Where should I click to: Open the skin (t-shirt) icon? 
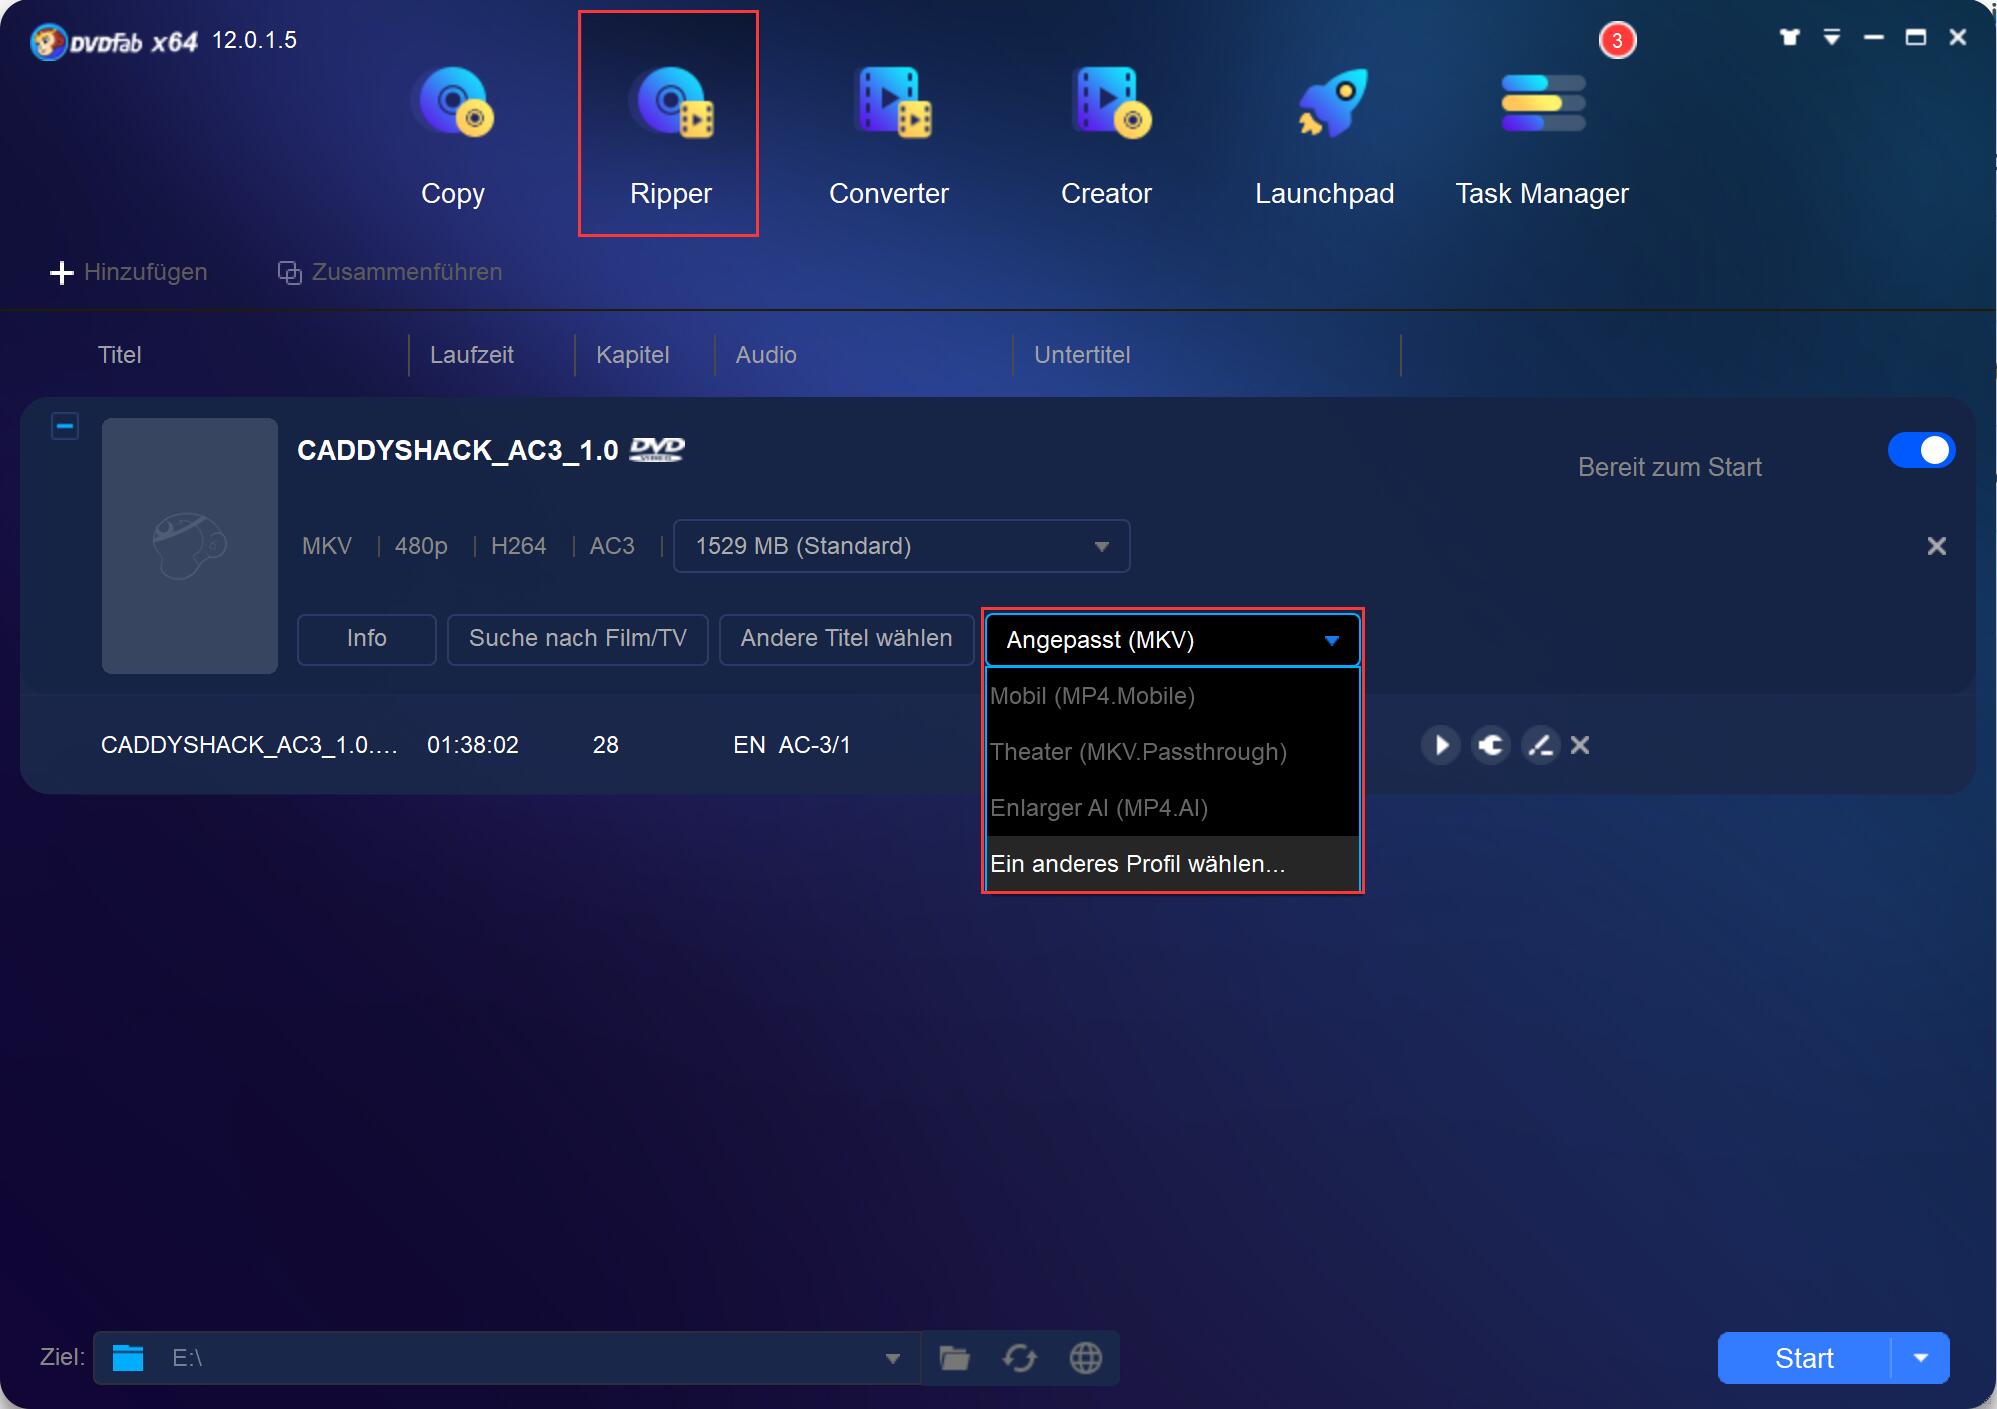click(1790, 37)
